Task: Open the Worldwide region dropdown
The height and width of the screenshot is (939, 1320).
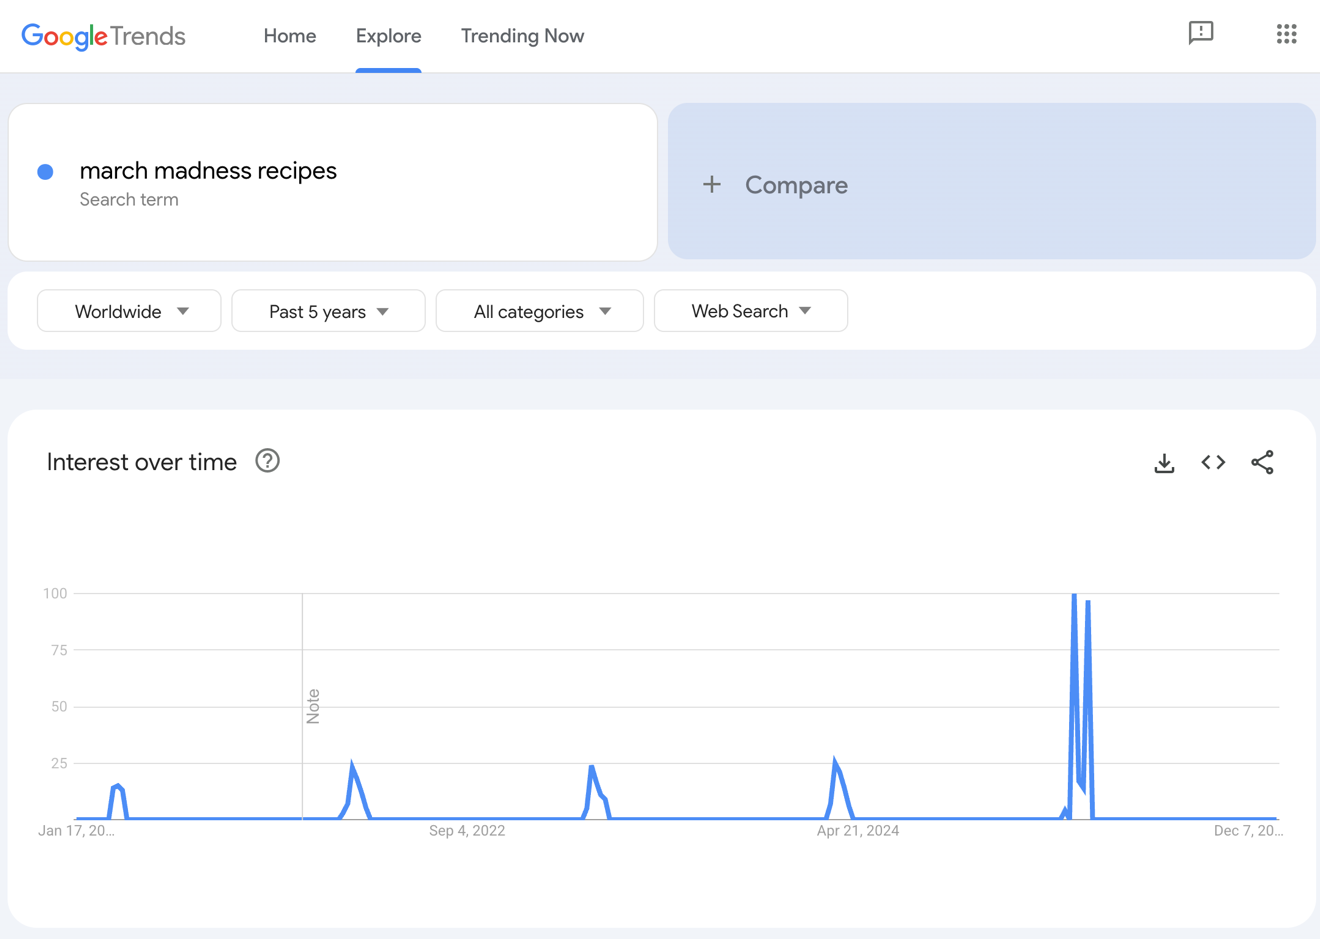Action: pyautogui.click(x=128, y=311)
